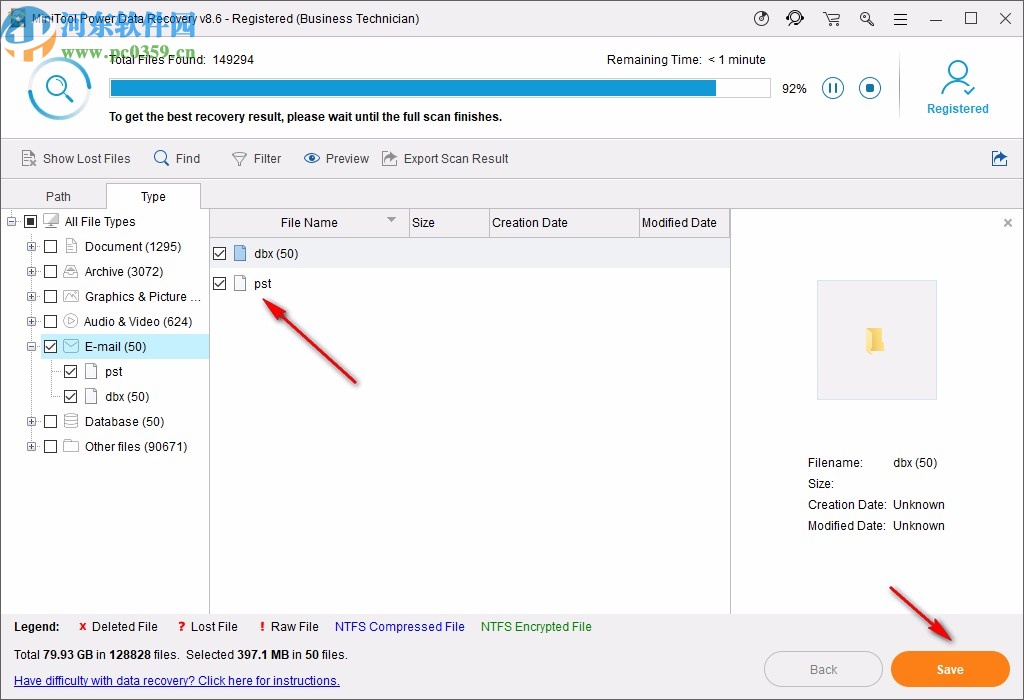Expand the Graphics & Picture node
1024x700 pixels.
[x=31, y=296]
